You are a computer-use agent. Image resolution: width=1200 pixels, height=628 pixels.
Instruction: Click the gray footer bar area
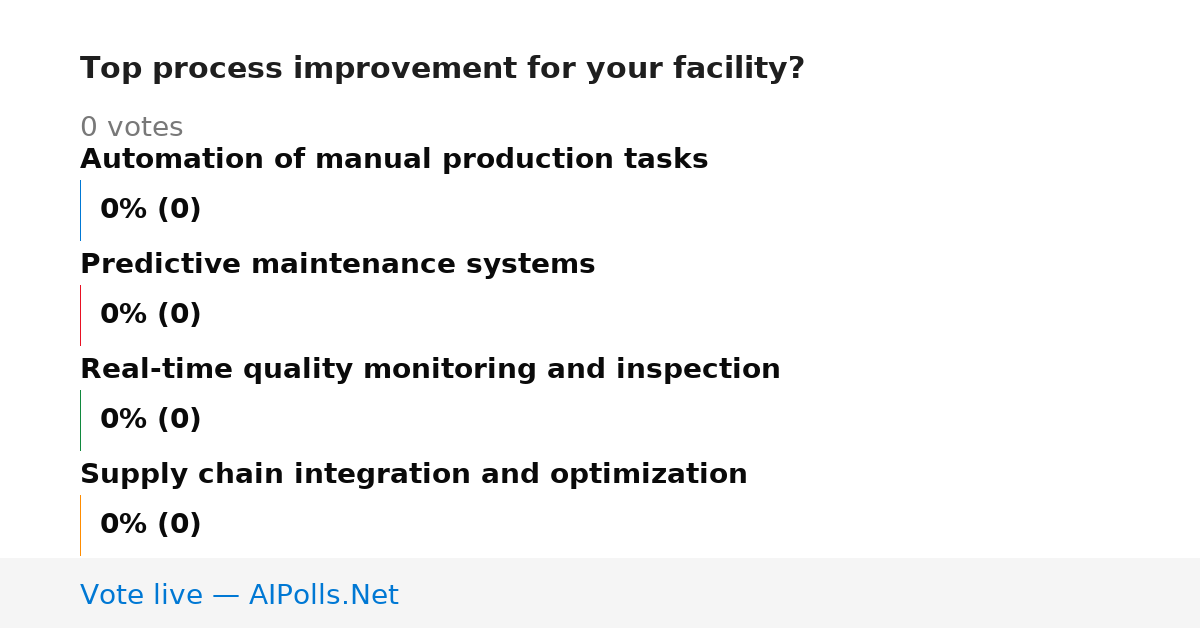(x=600, y=593)
